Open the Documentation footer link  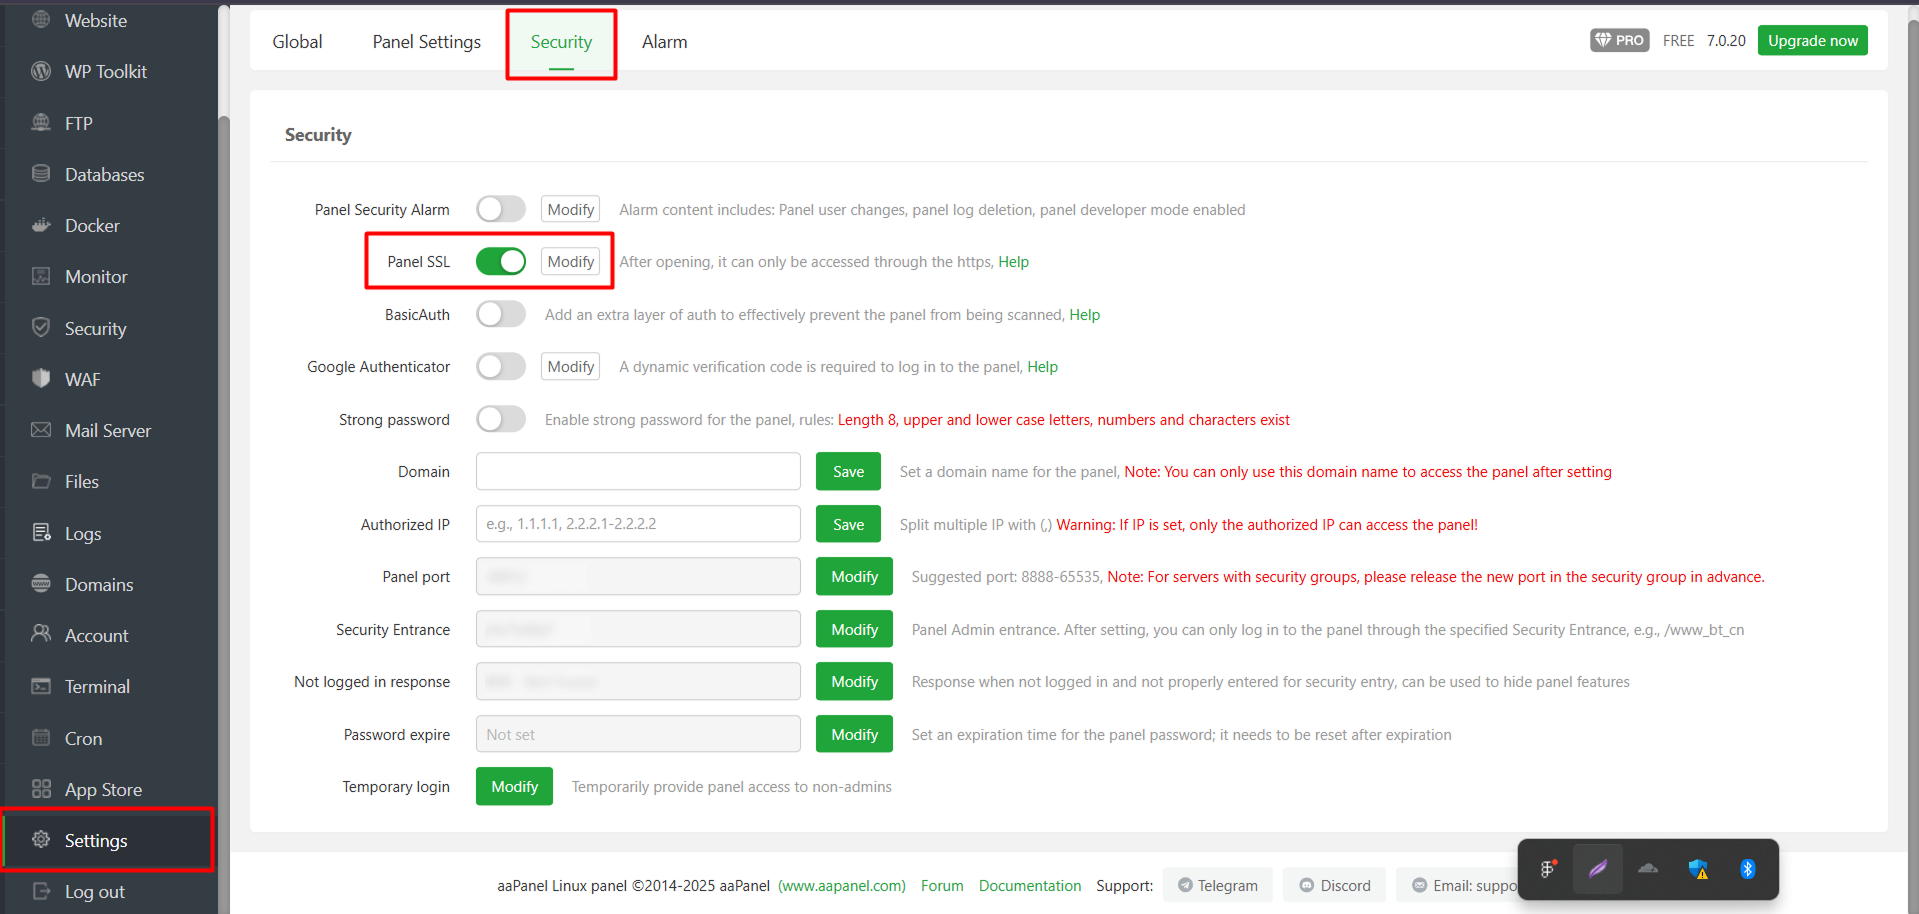1029,886
